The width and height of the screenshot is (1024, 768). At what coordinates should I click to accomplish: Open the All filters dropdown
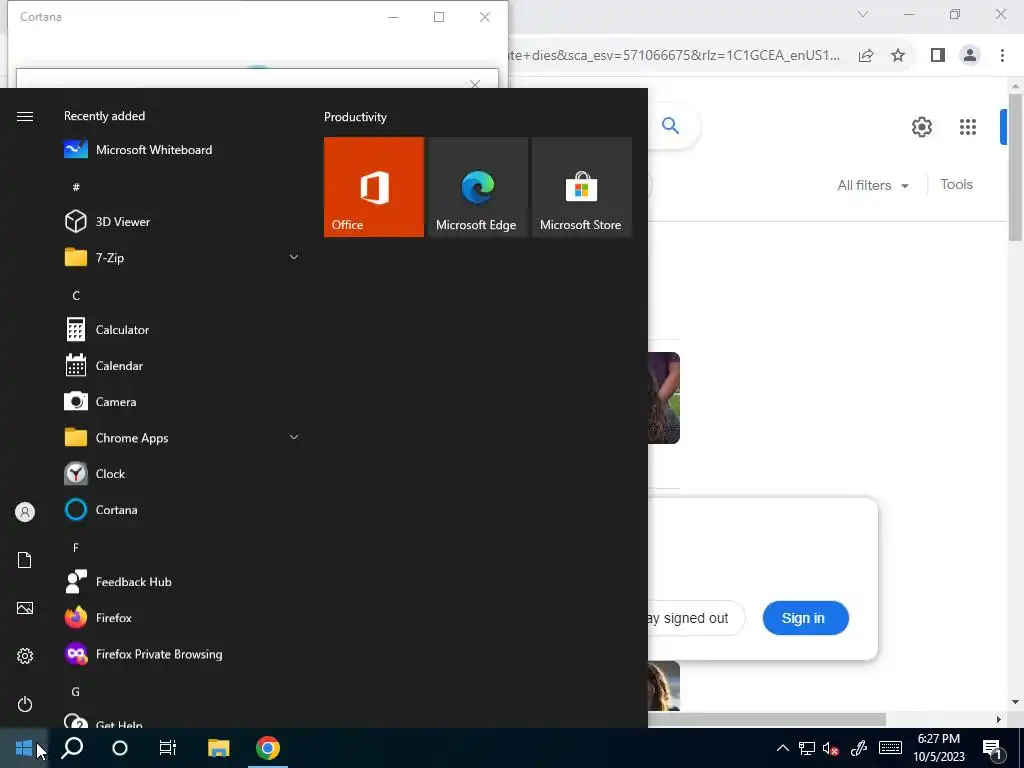[873, 185]
